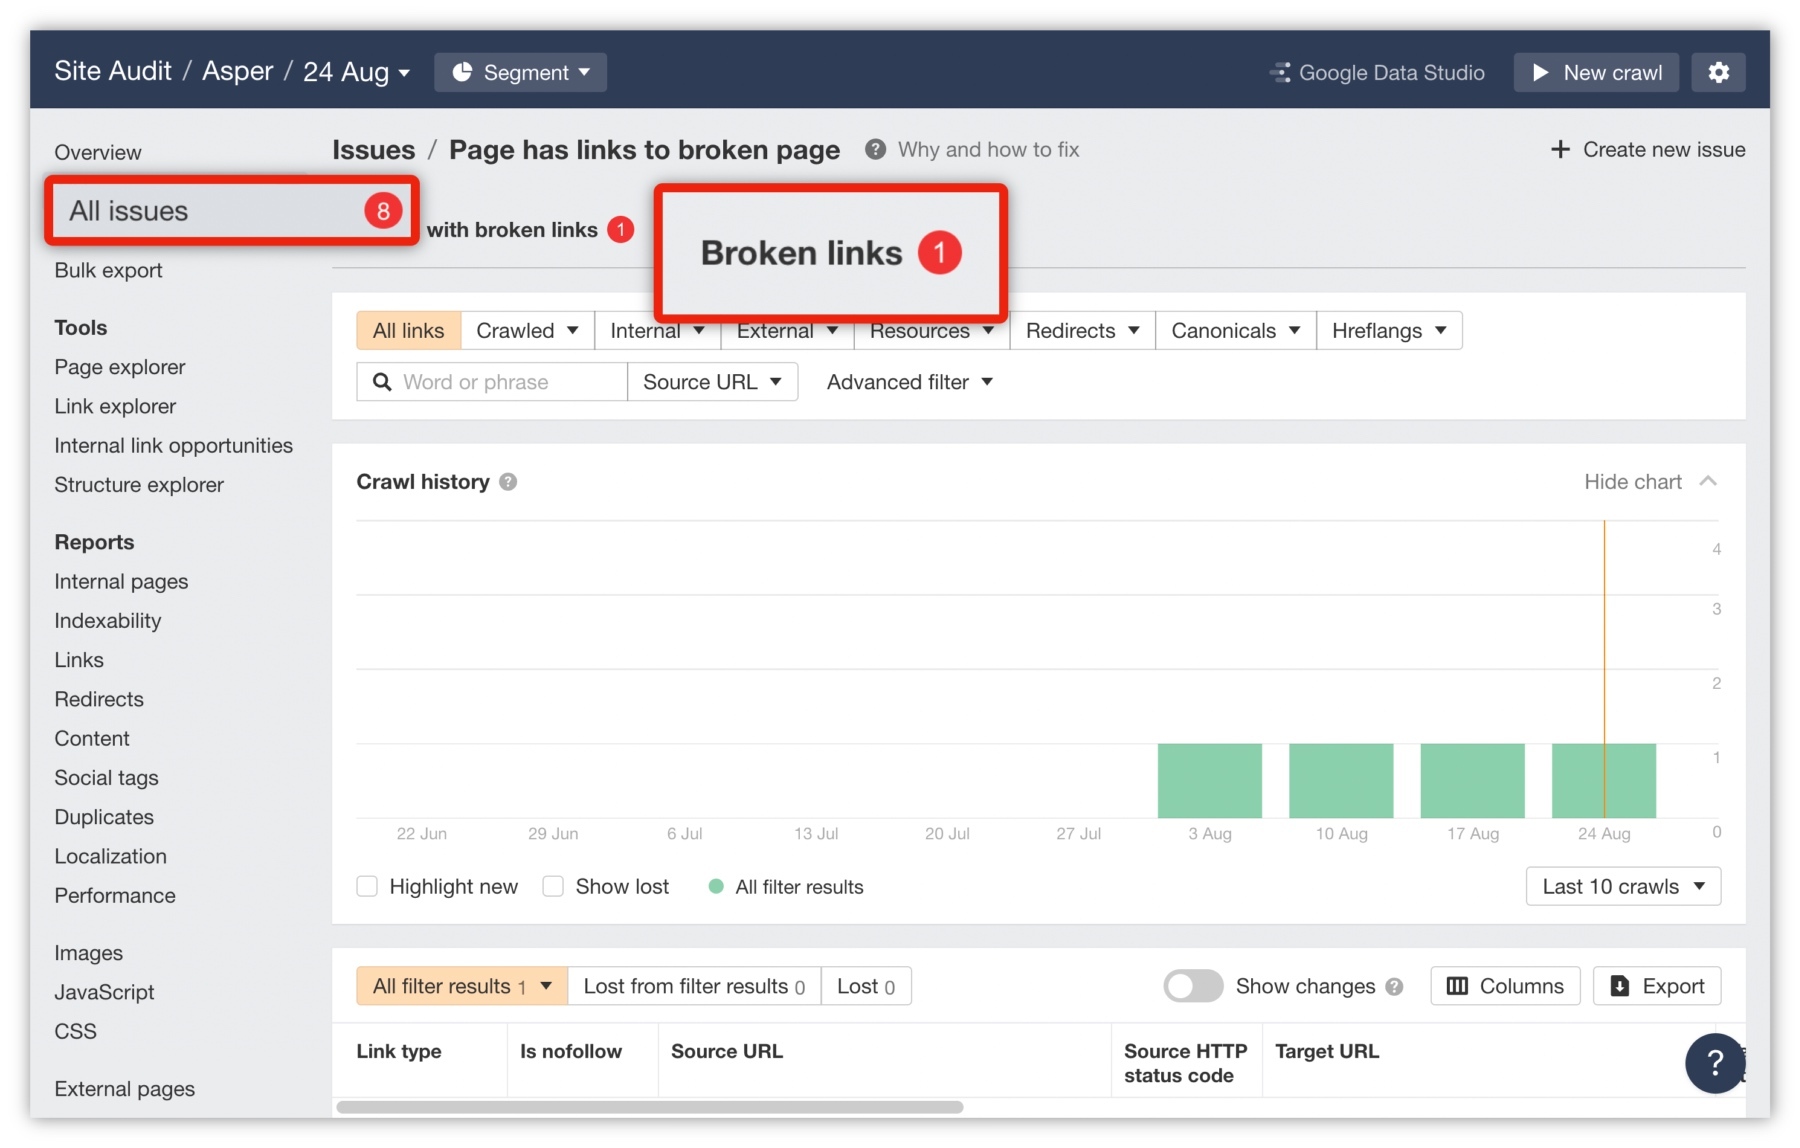This screenshot has width=1800, height=1148.
Task: Enable the Show changes toggle
Action: point(1192,986)
